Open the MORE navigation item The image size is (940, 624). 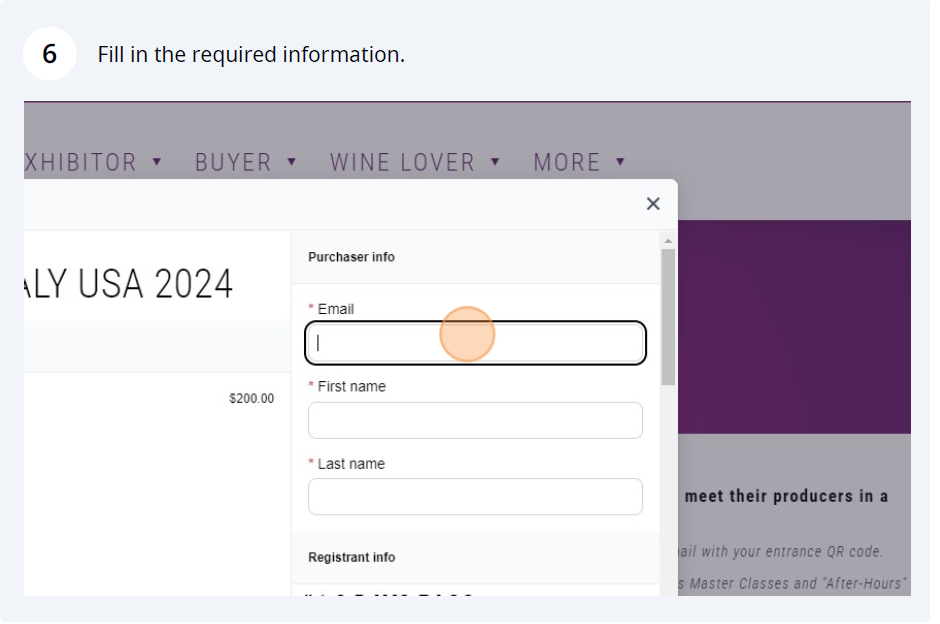[566, 162]
